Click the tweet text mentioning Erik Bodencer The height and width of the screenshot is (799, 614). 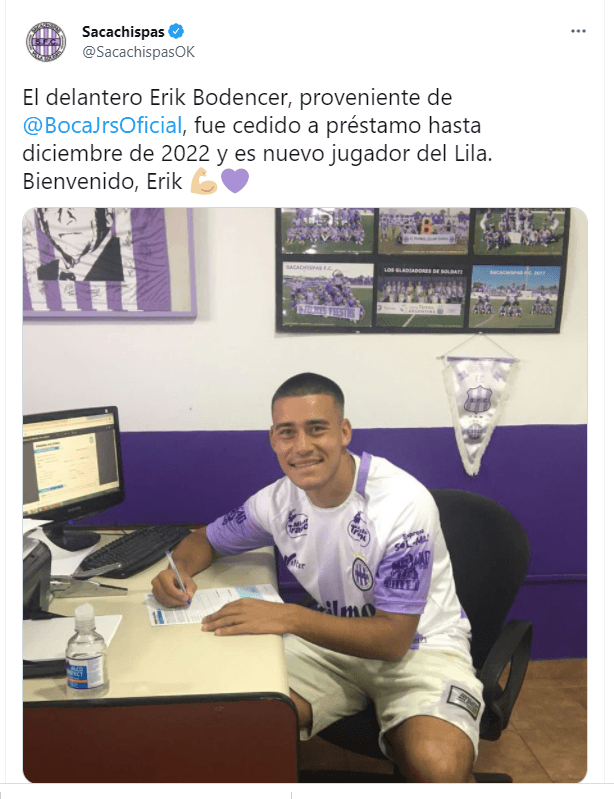coord(257,139)
